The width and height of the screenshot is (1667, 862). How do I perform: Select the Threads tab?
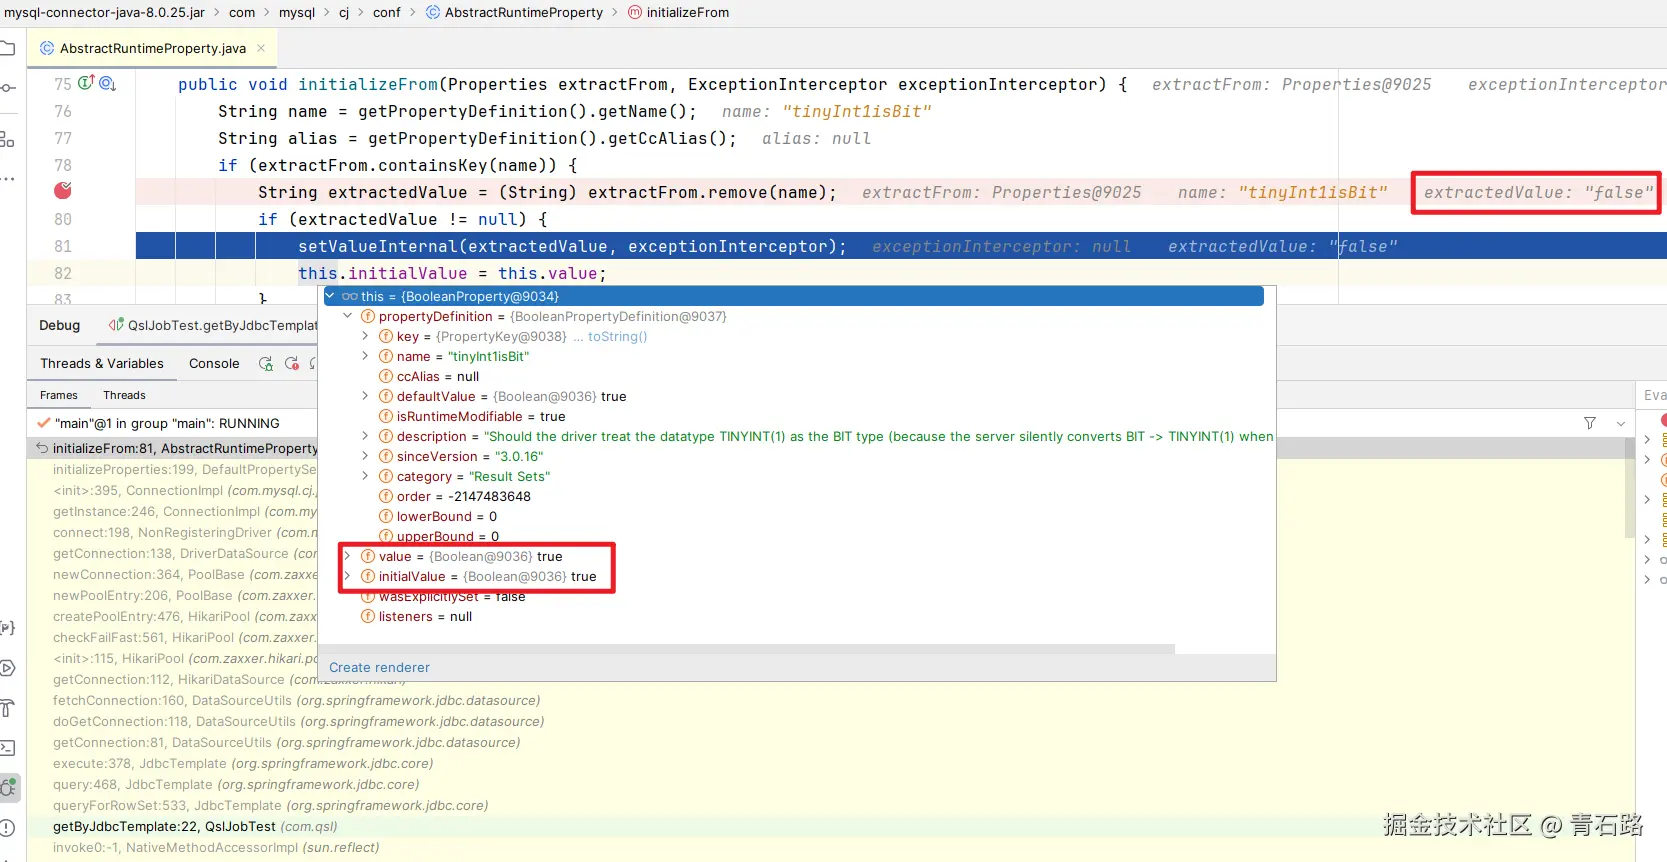(x=124, y=395)
